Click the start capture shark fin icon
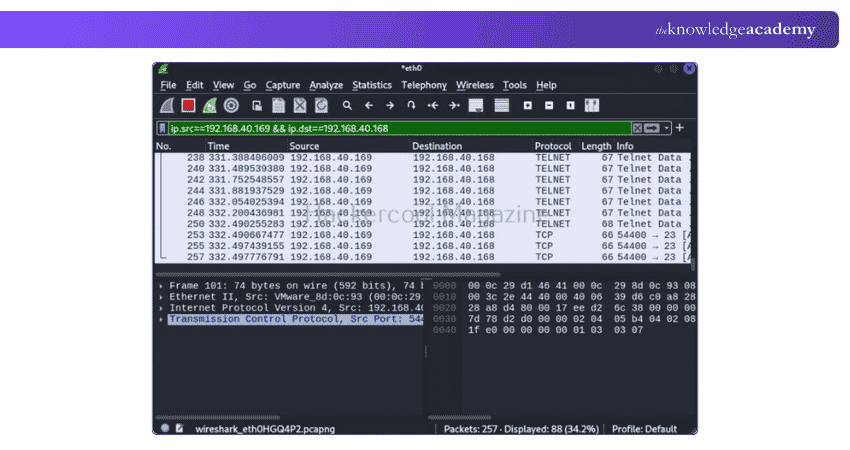The height and width of the screenshot is (450, 850). tap(167, 106)
